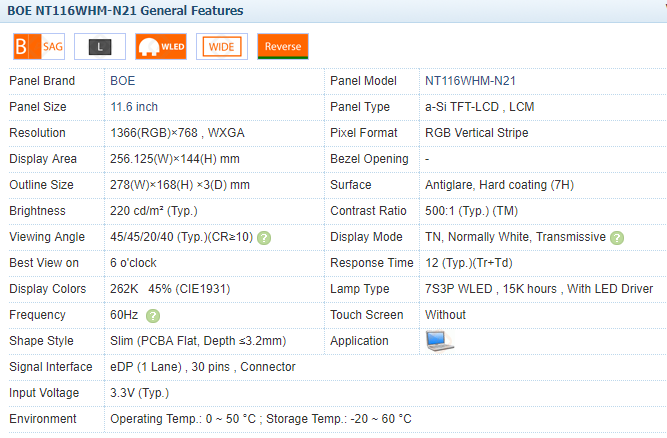
Task: Click the help icon next to 60Hz
Action: (x=153, y=316)
